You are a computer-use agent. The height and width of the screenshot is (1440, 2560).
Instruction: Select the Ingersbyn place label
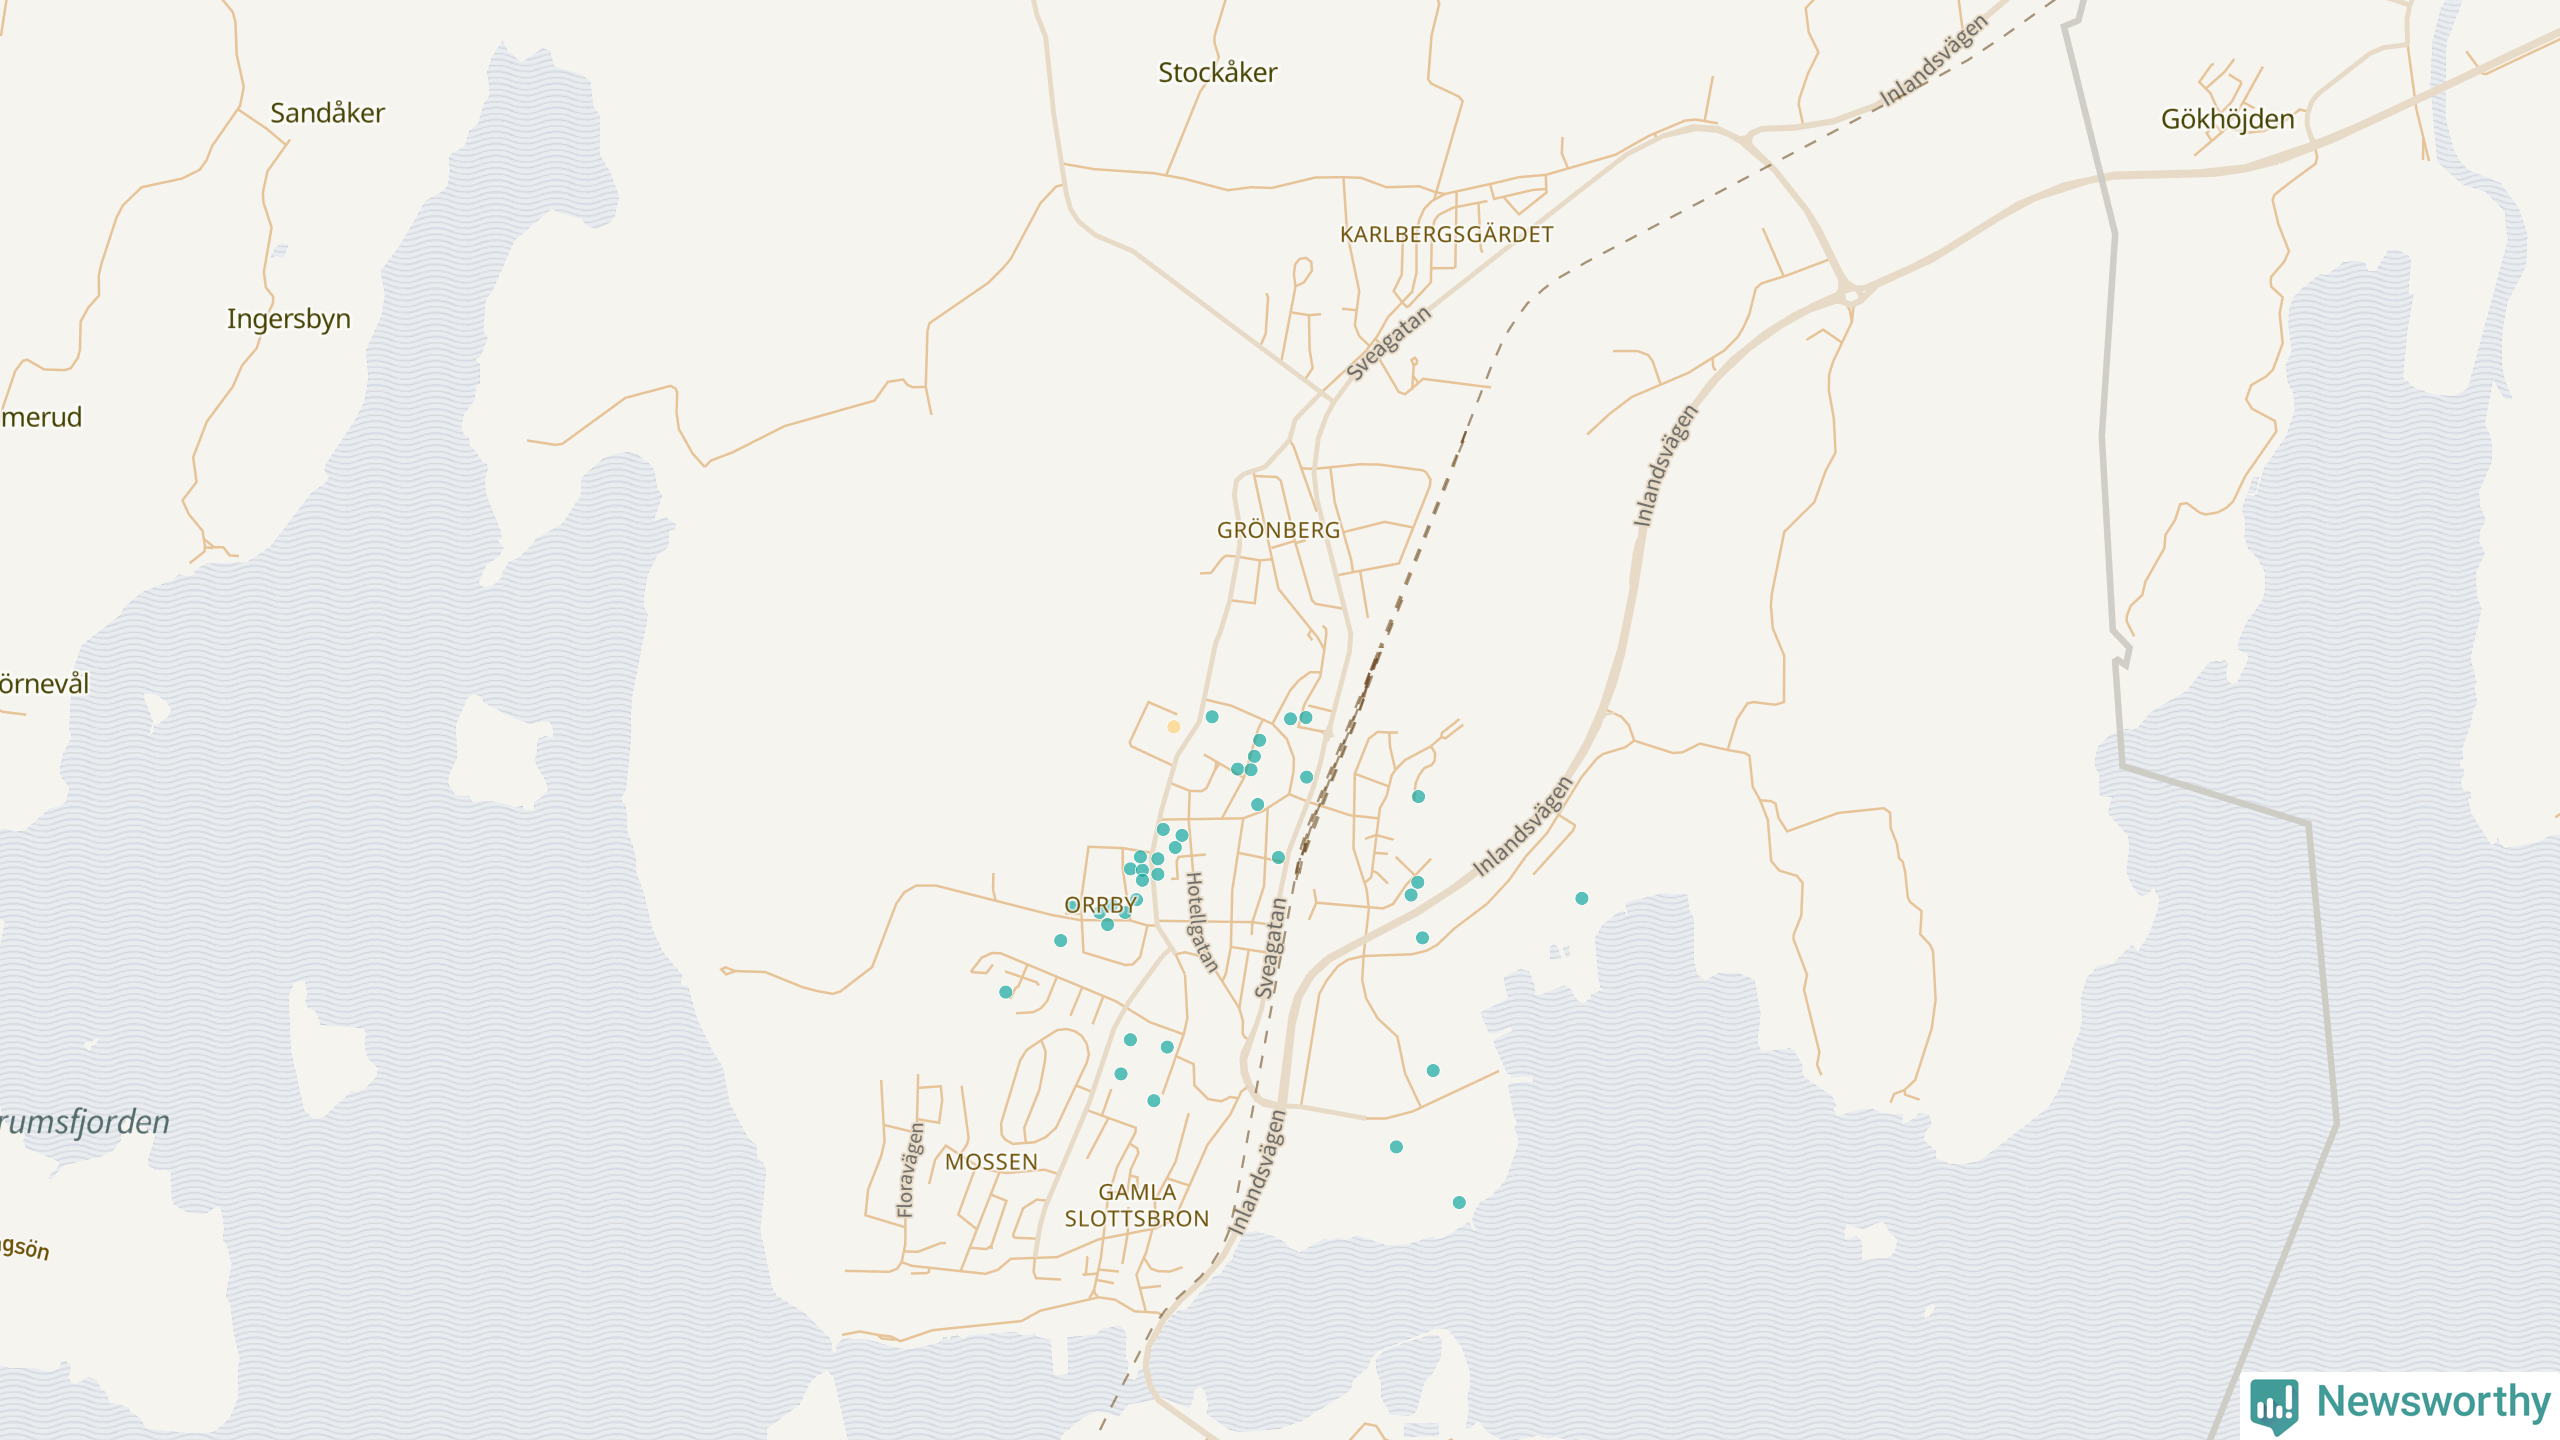coord(288,319)
